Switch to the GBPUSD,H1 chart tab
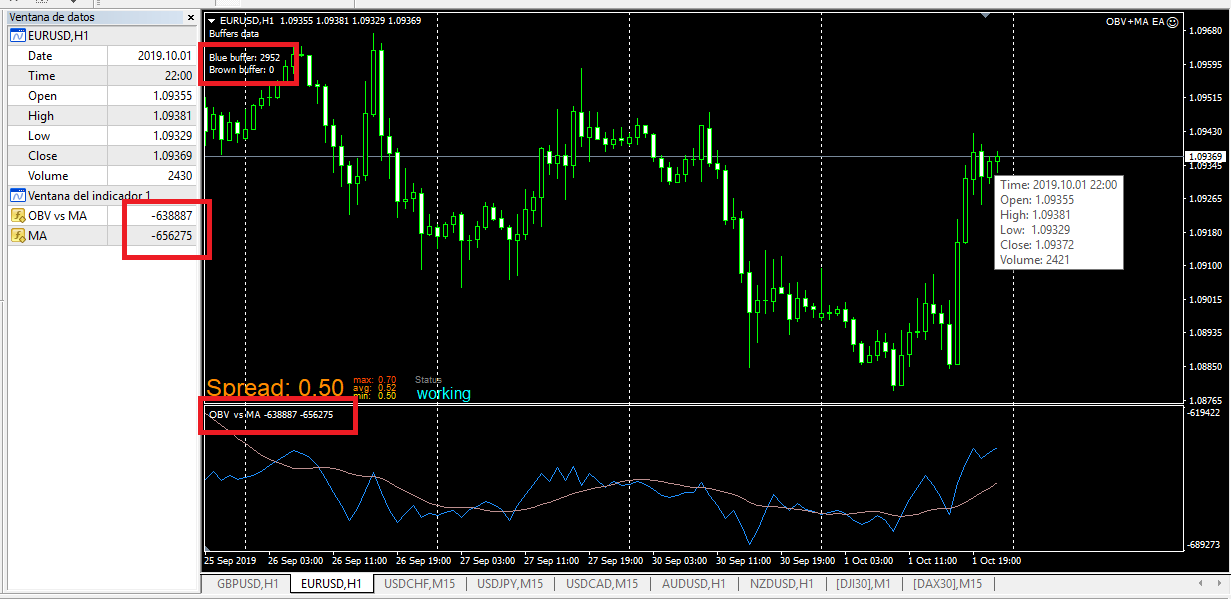1231x599 pixels. (247, 584)
